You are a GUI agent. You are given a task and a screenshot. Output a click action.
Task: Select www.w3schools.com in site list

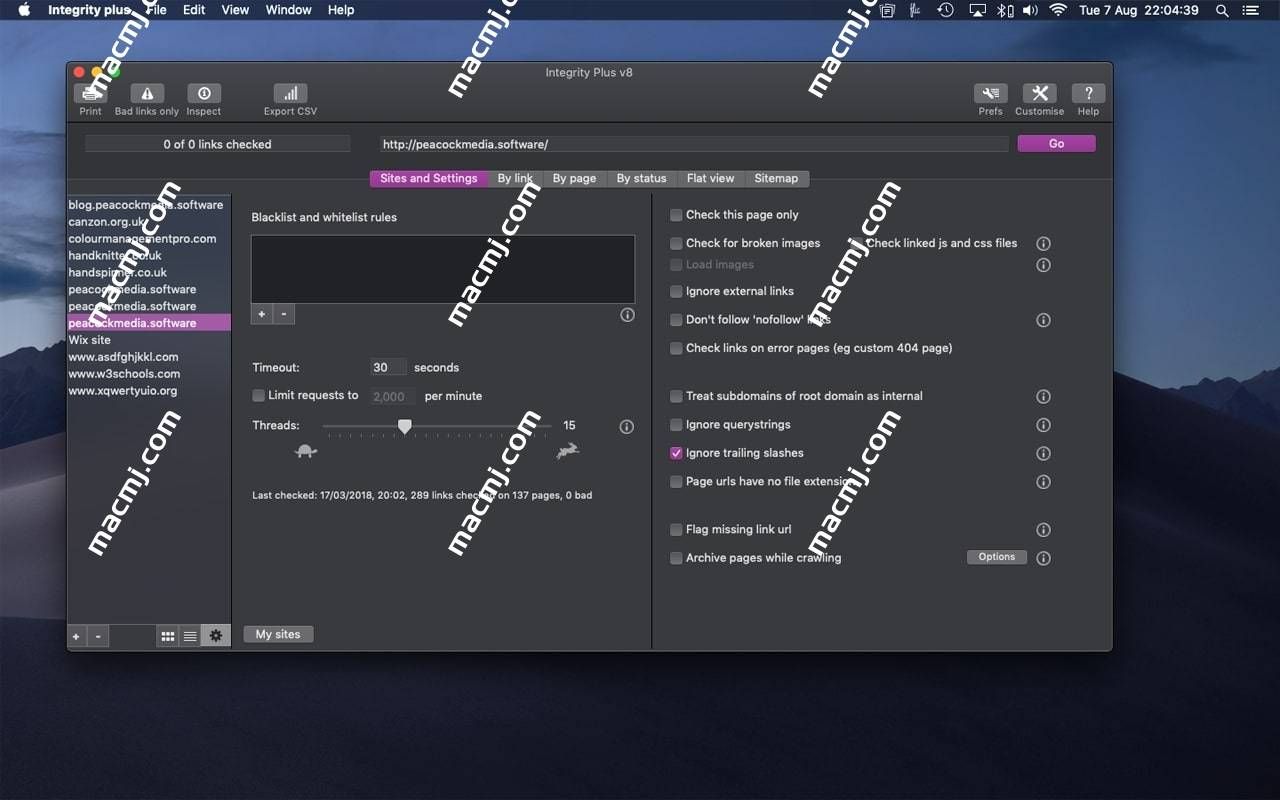149,374
